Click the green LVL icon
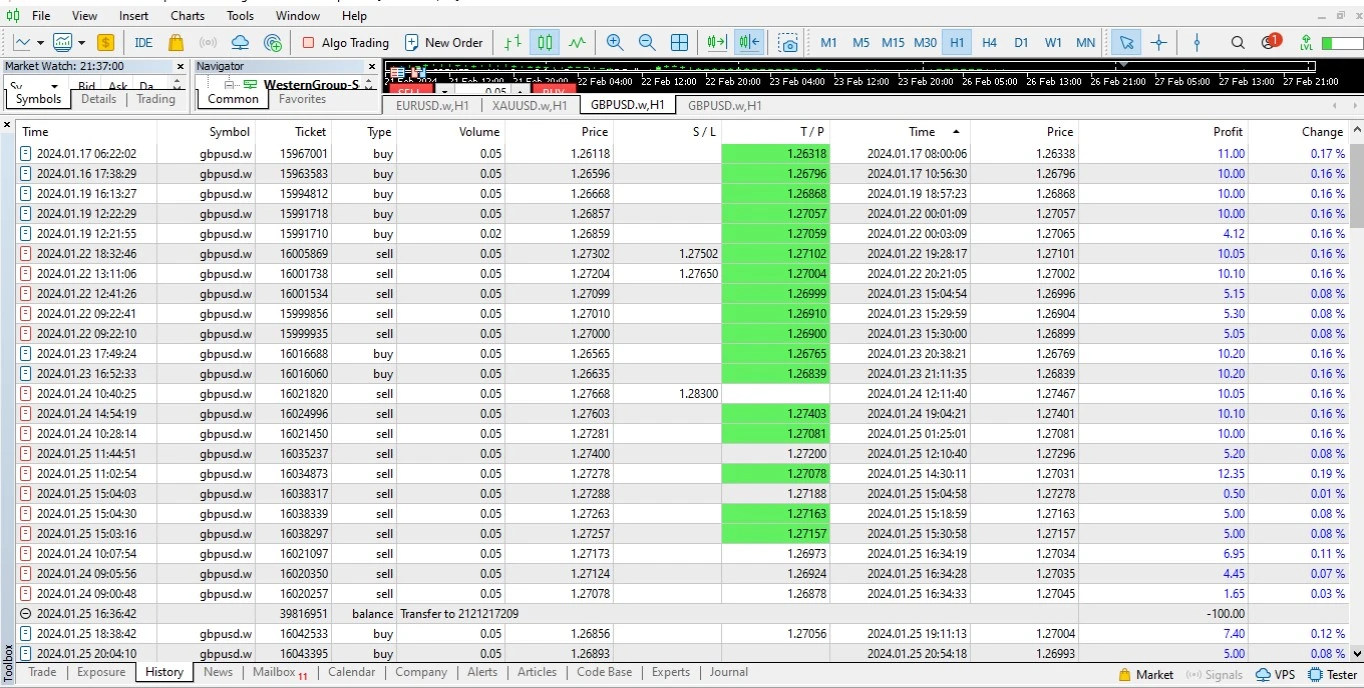This screenshot has height=688, width=1364. tap(1306, 42)
